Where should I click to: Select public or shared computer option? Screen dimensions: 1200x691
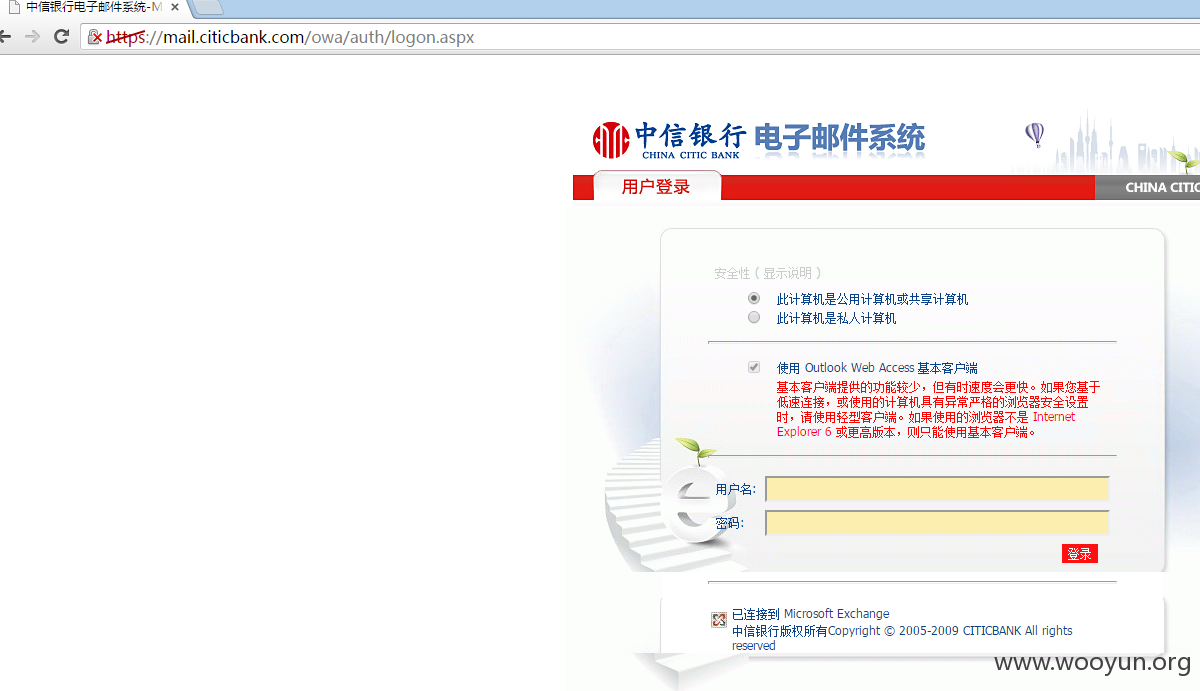pos(754,298)
